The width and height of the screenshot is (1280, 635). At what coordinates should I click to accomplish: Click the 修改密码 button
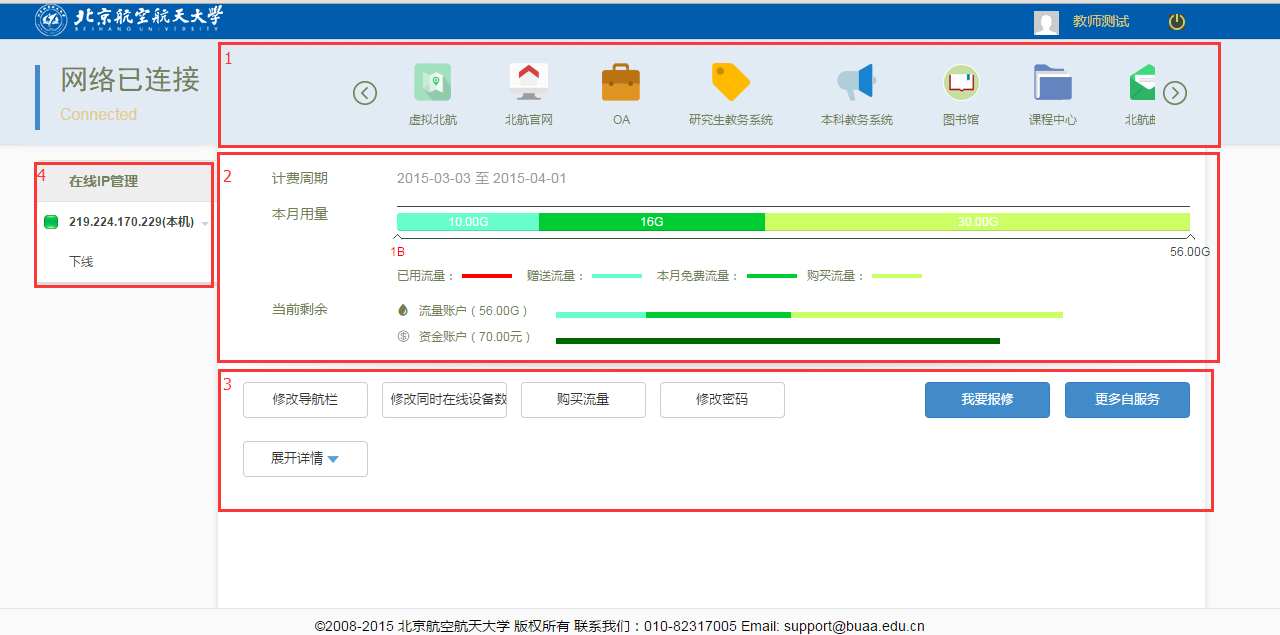pyautogui.click(x=722, y=400)
